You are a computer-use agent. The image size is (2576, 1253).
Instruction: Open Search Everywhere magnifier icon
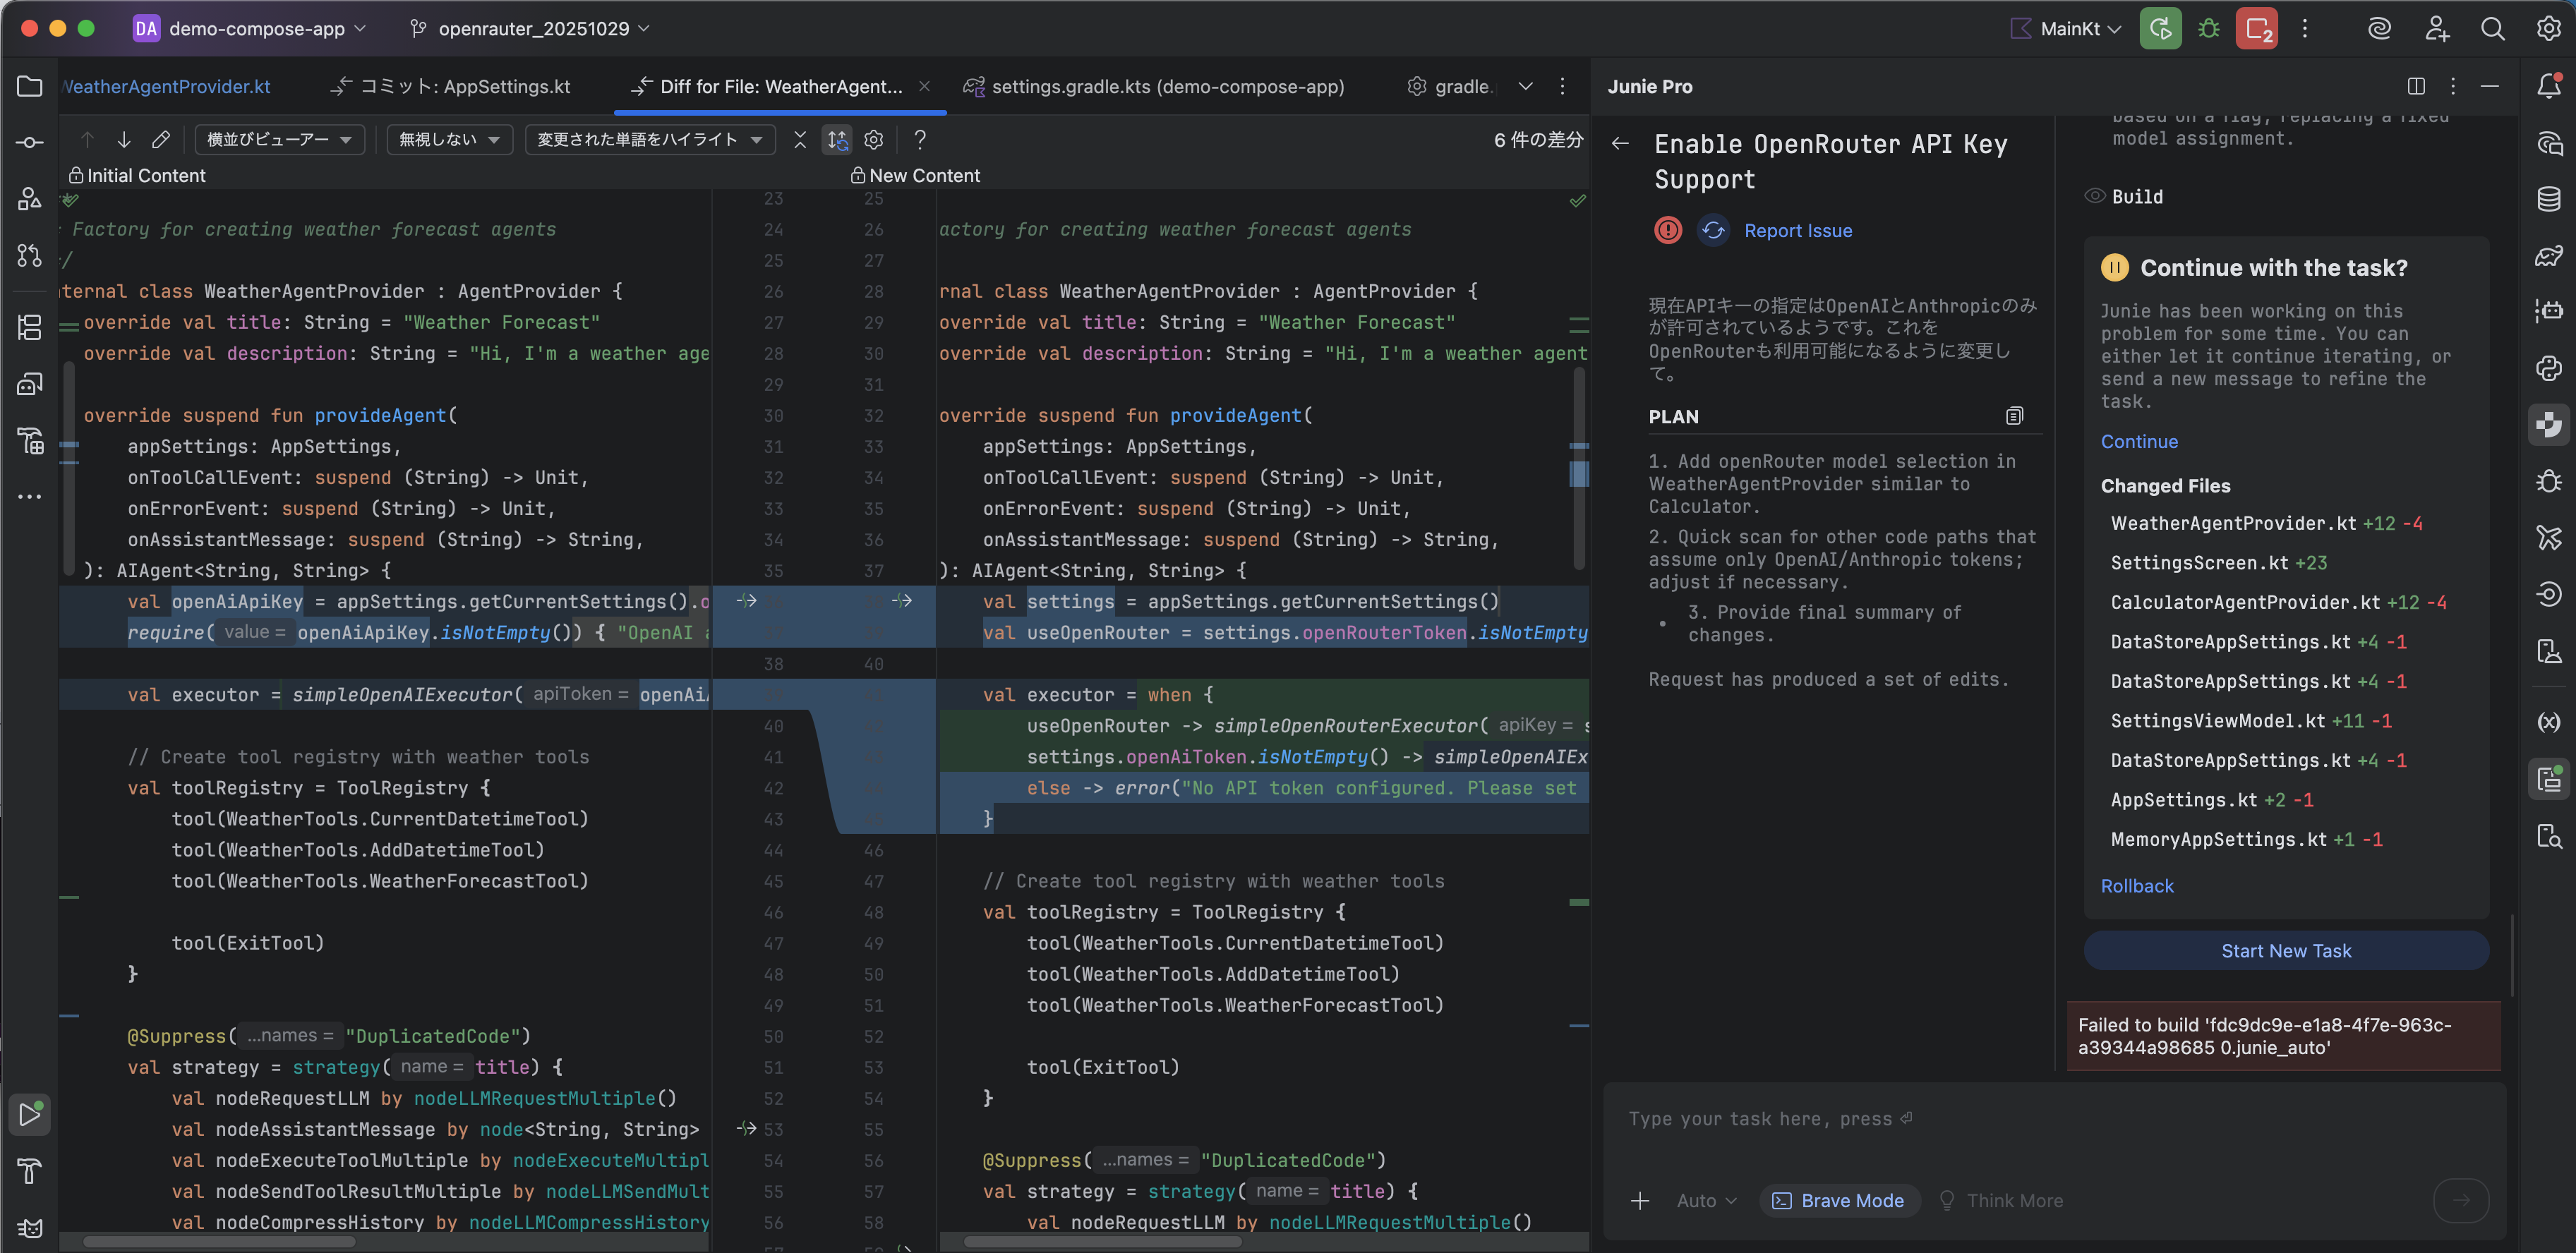click(x=2492, y=29)
